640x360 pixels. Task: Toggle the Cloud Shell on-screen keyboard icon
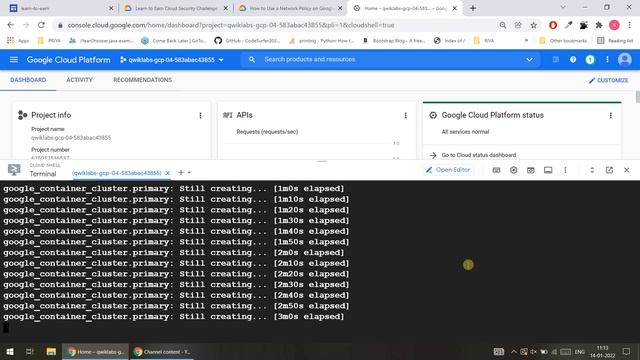[496, 170]
